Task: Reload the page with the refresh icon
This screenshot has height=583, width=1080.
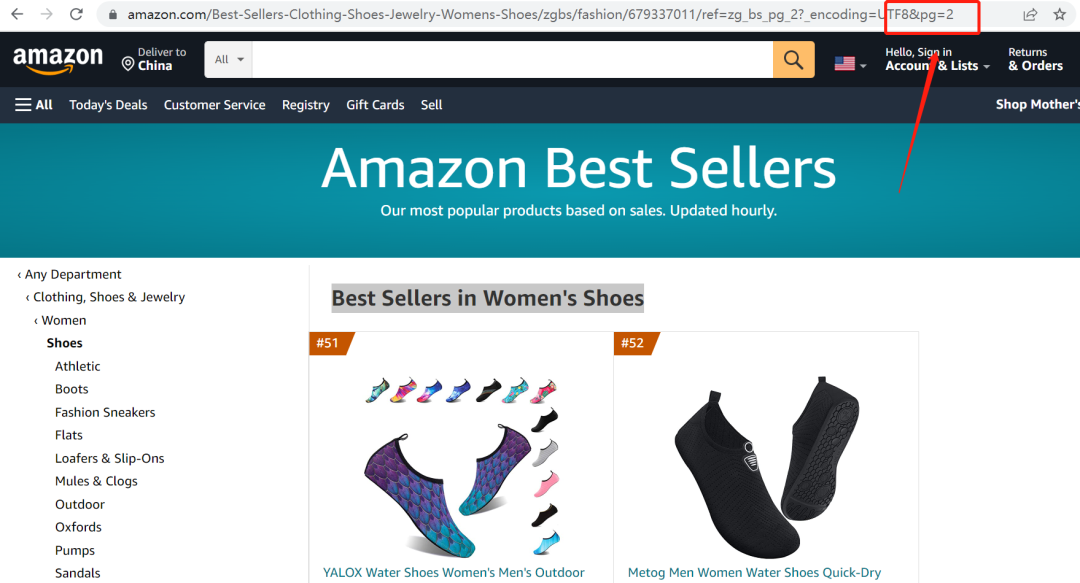Action: 77,15
